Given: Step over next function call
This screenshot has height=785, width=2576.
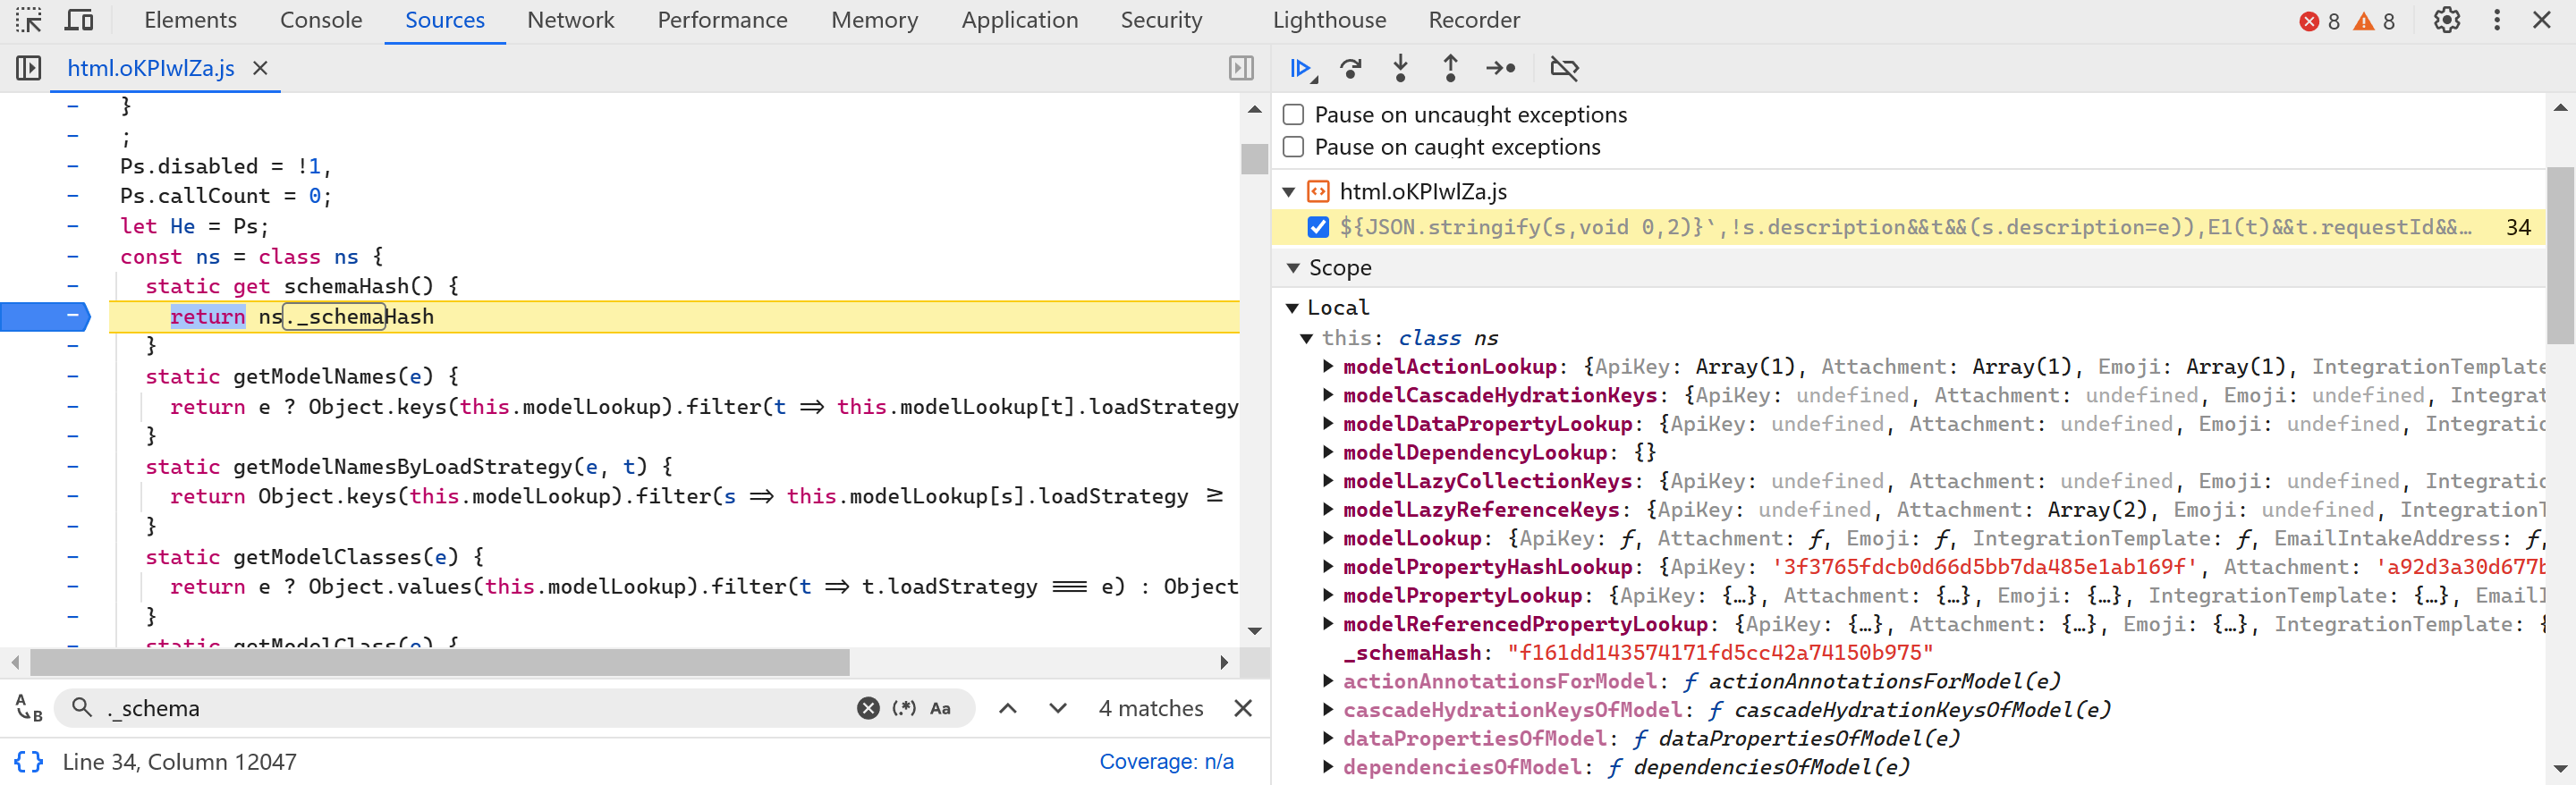Looking at the screenshot, I should point(1351,68).
